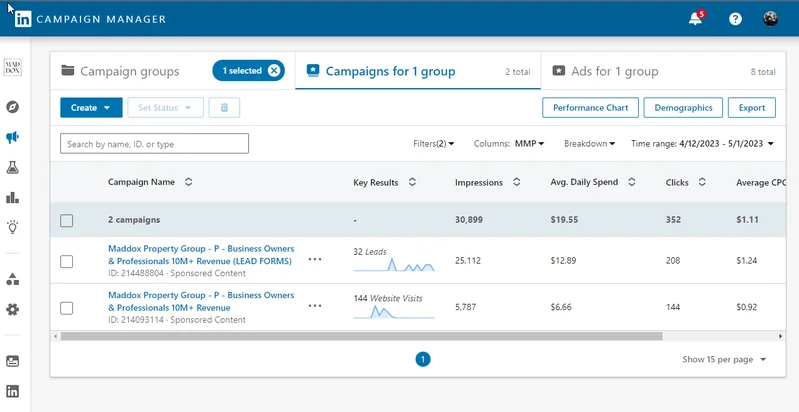Open the lightbulb insights icon in sidebar
This screenshot has height=412, width=799.
coord(12,227)
